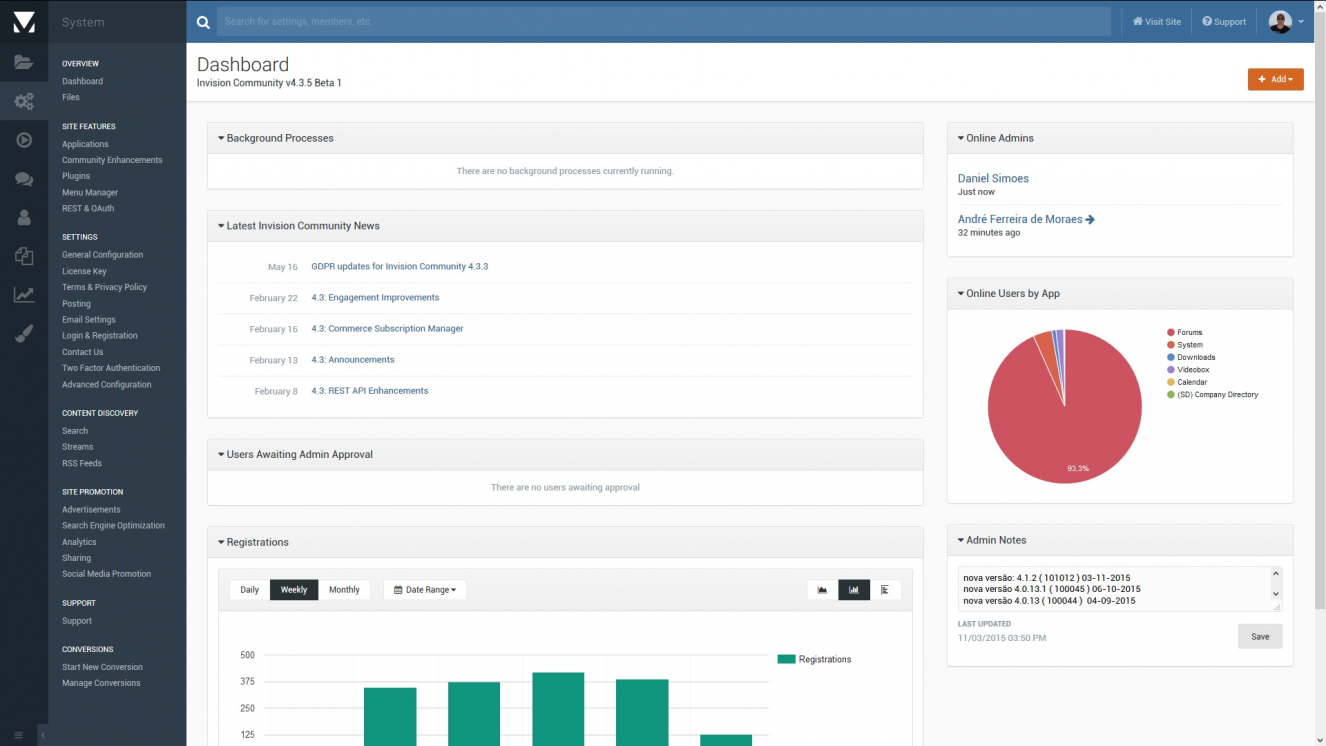This screenshot has height=746, width=1326.
Task: Open the orange Add dropdown button
Action: point(1275,79)
